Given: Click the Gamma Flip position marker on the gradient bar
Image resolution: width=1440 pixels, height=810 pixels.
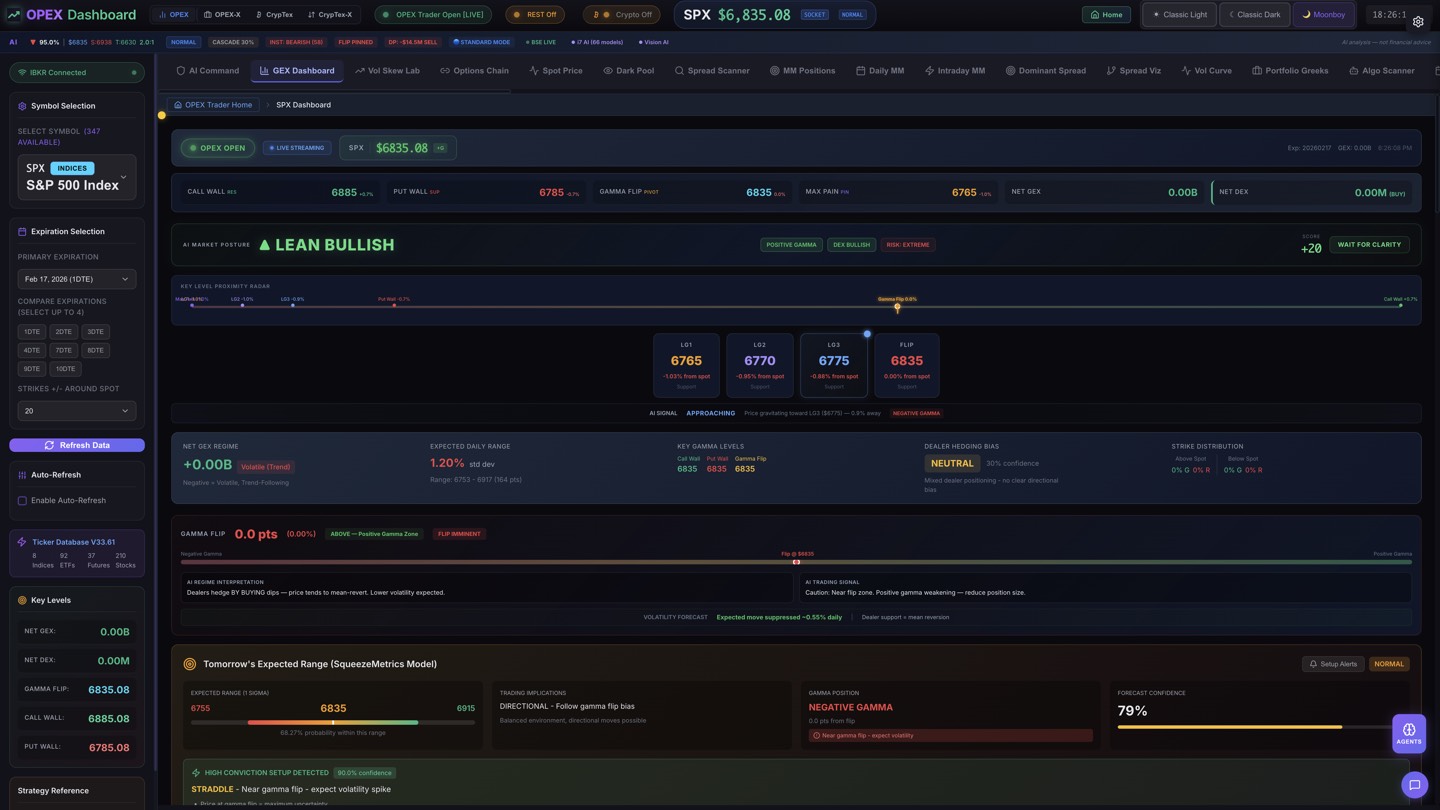Looking at the screenshot, I should tap(797, 561).
